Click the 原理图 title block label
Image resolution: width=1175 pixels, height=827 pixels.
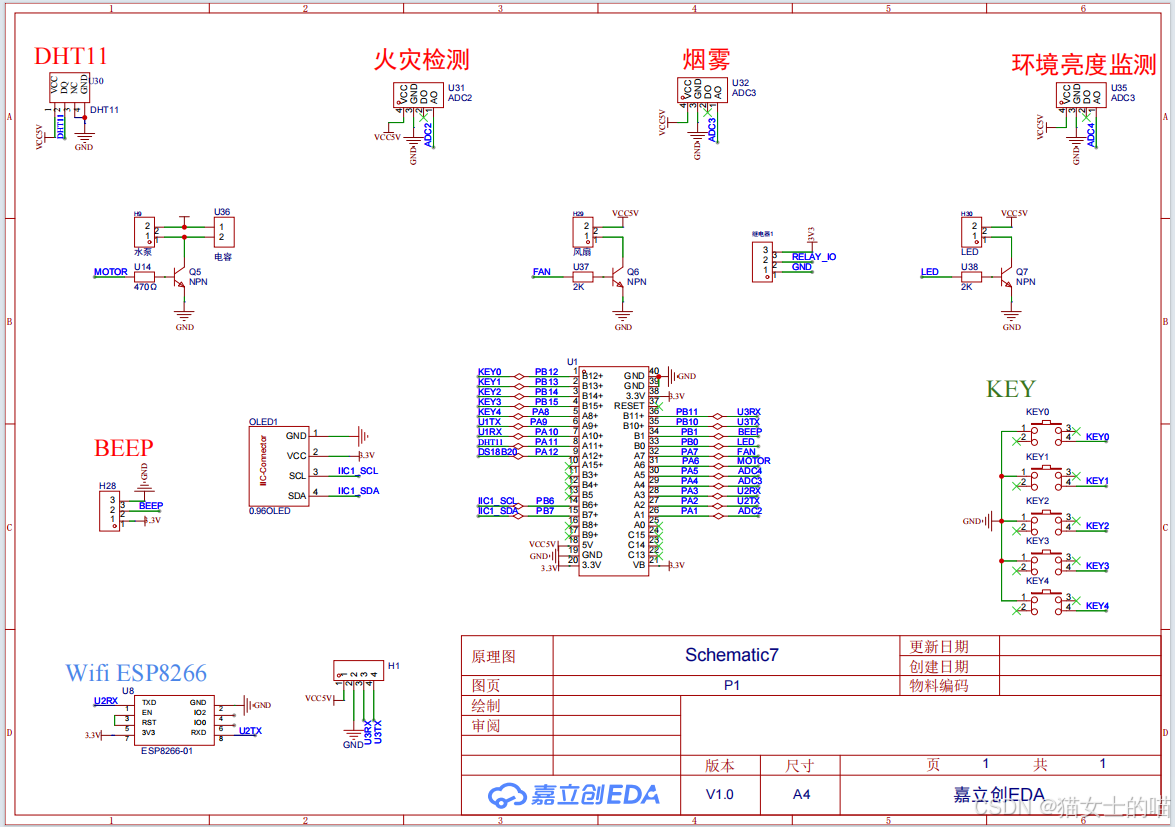493,656
